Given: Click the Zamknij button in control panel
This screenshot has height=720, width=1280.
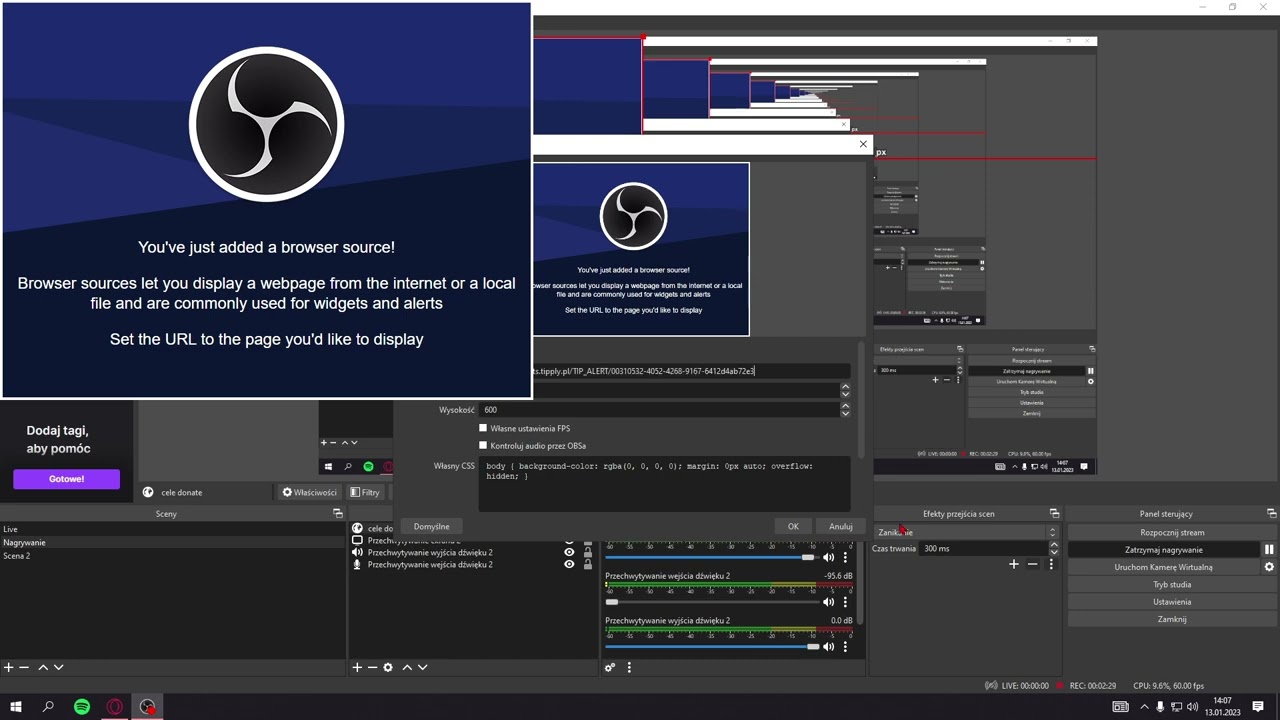Looking at the screenshot, I should pyautogui.click(x=1172, y=619).
